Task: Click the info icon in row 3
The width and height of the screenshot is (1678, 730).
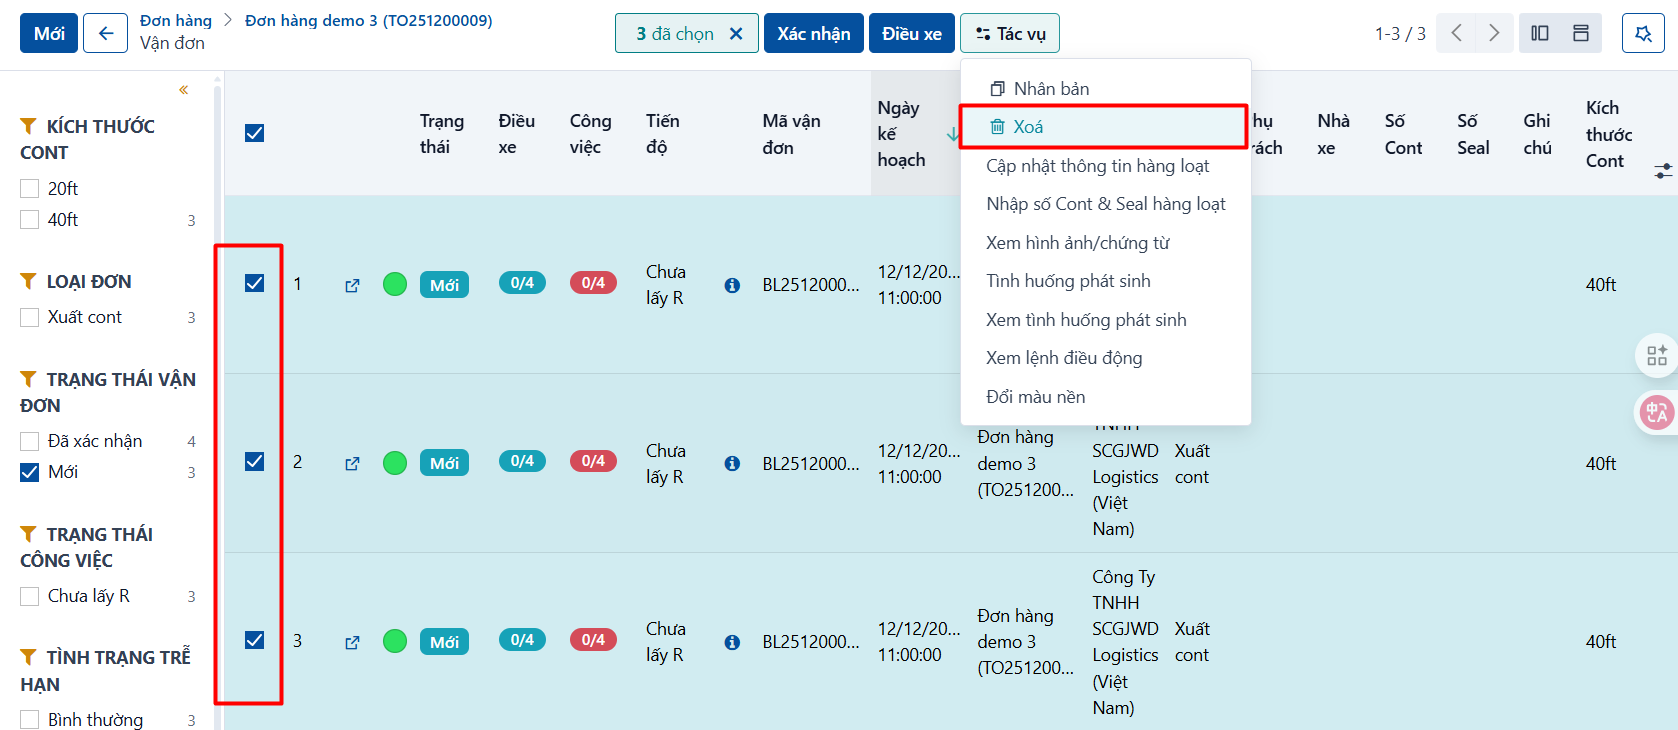Action: 732,642
